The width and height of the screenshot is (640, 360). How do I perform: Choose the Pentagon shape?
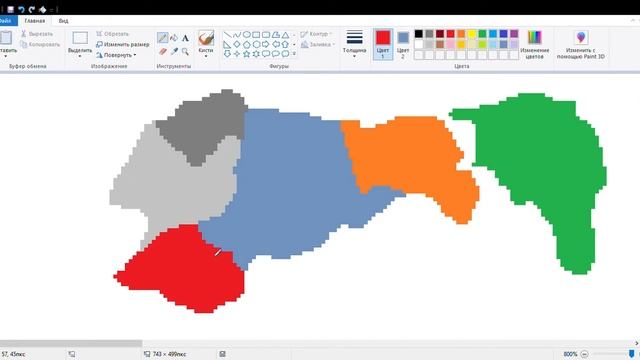(247, 44)
